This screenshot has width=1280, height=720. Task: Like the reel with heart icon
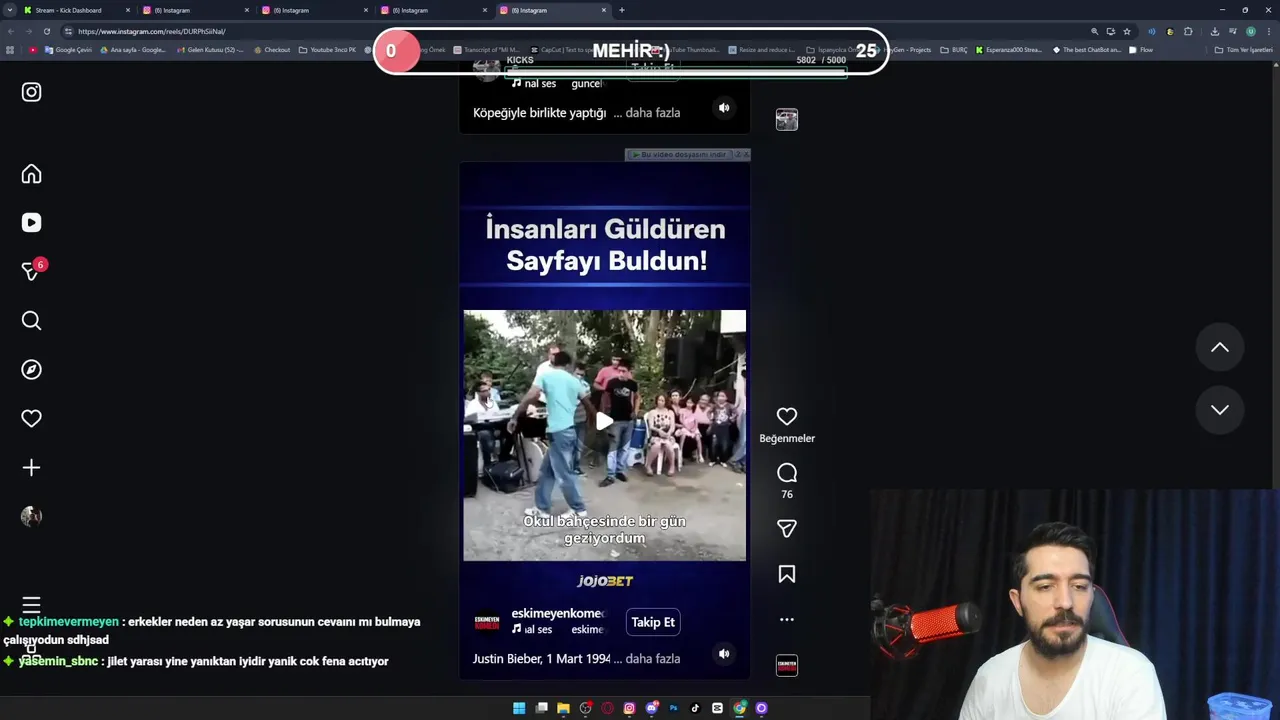point(787,416)
